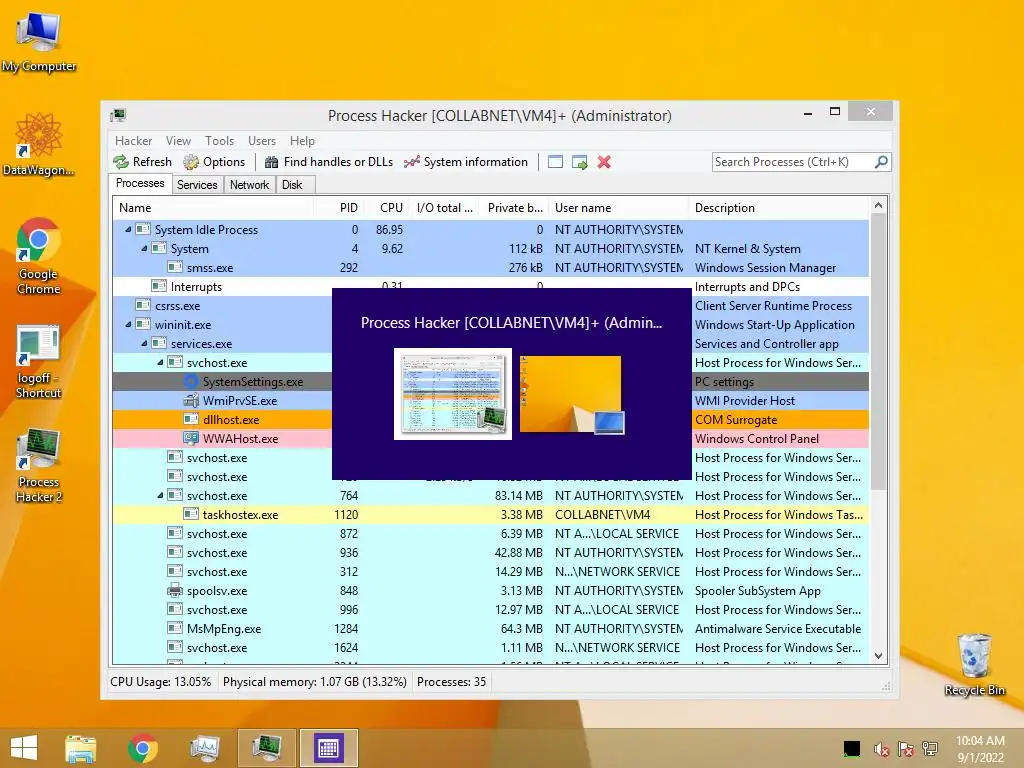Viewport: 1024px width, 768px height.
Task: Click the volume muted tray icon
Action: pos(881,749)
